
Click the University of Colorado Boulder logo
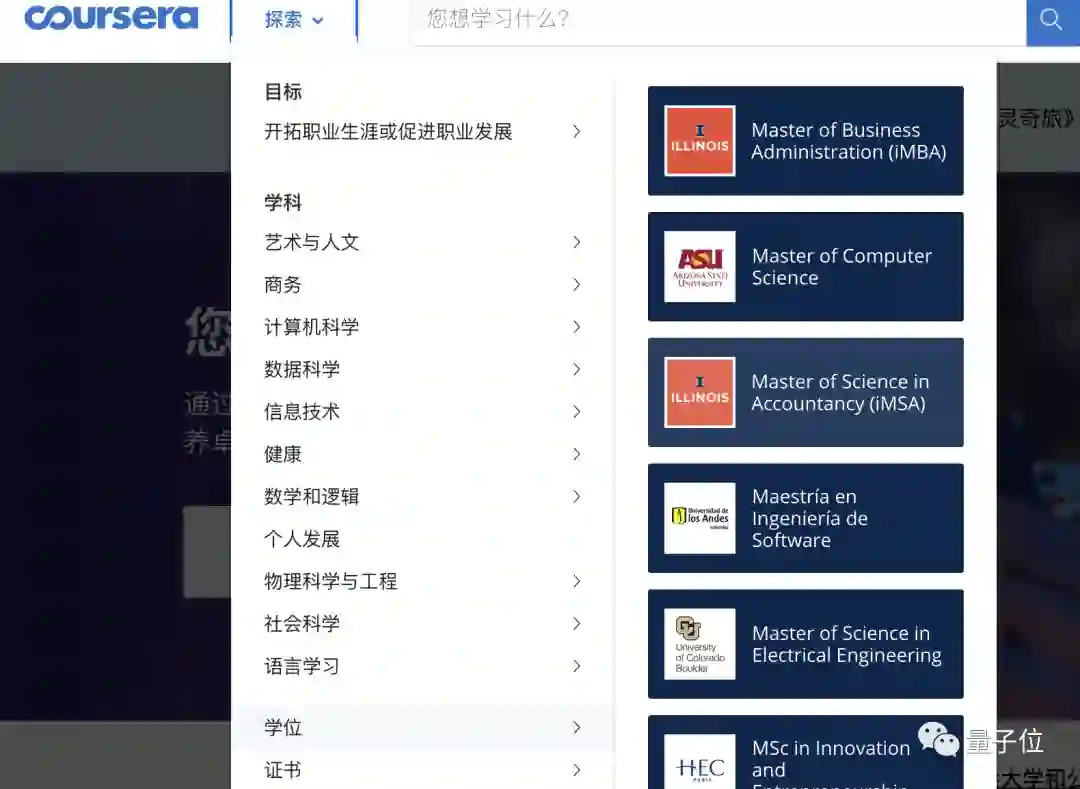(700, 644)
